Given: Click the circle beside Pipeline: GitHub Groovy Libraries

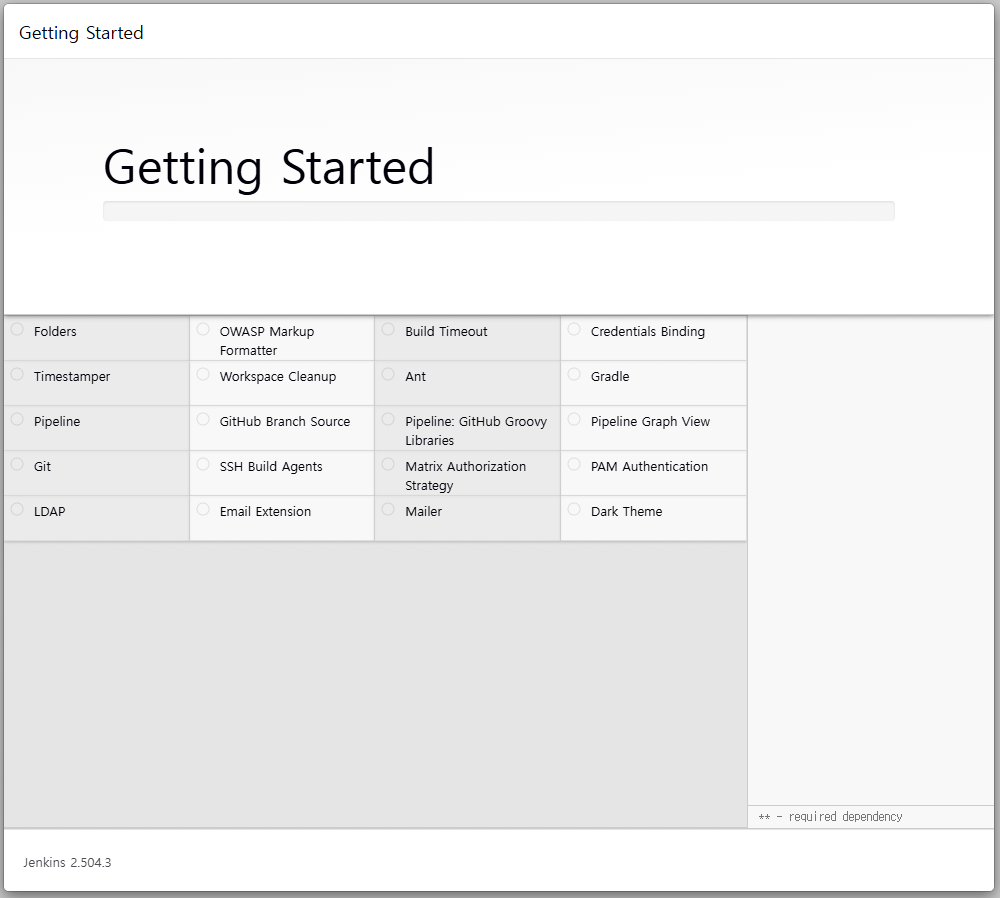Looking at the screenshot, I should click(x=388, y=419).
